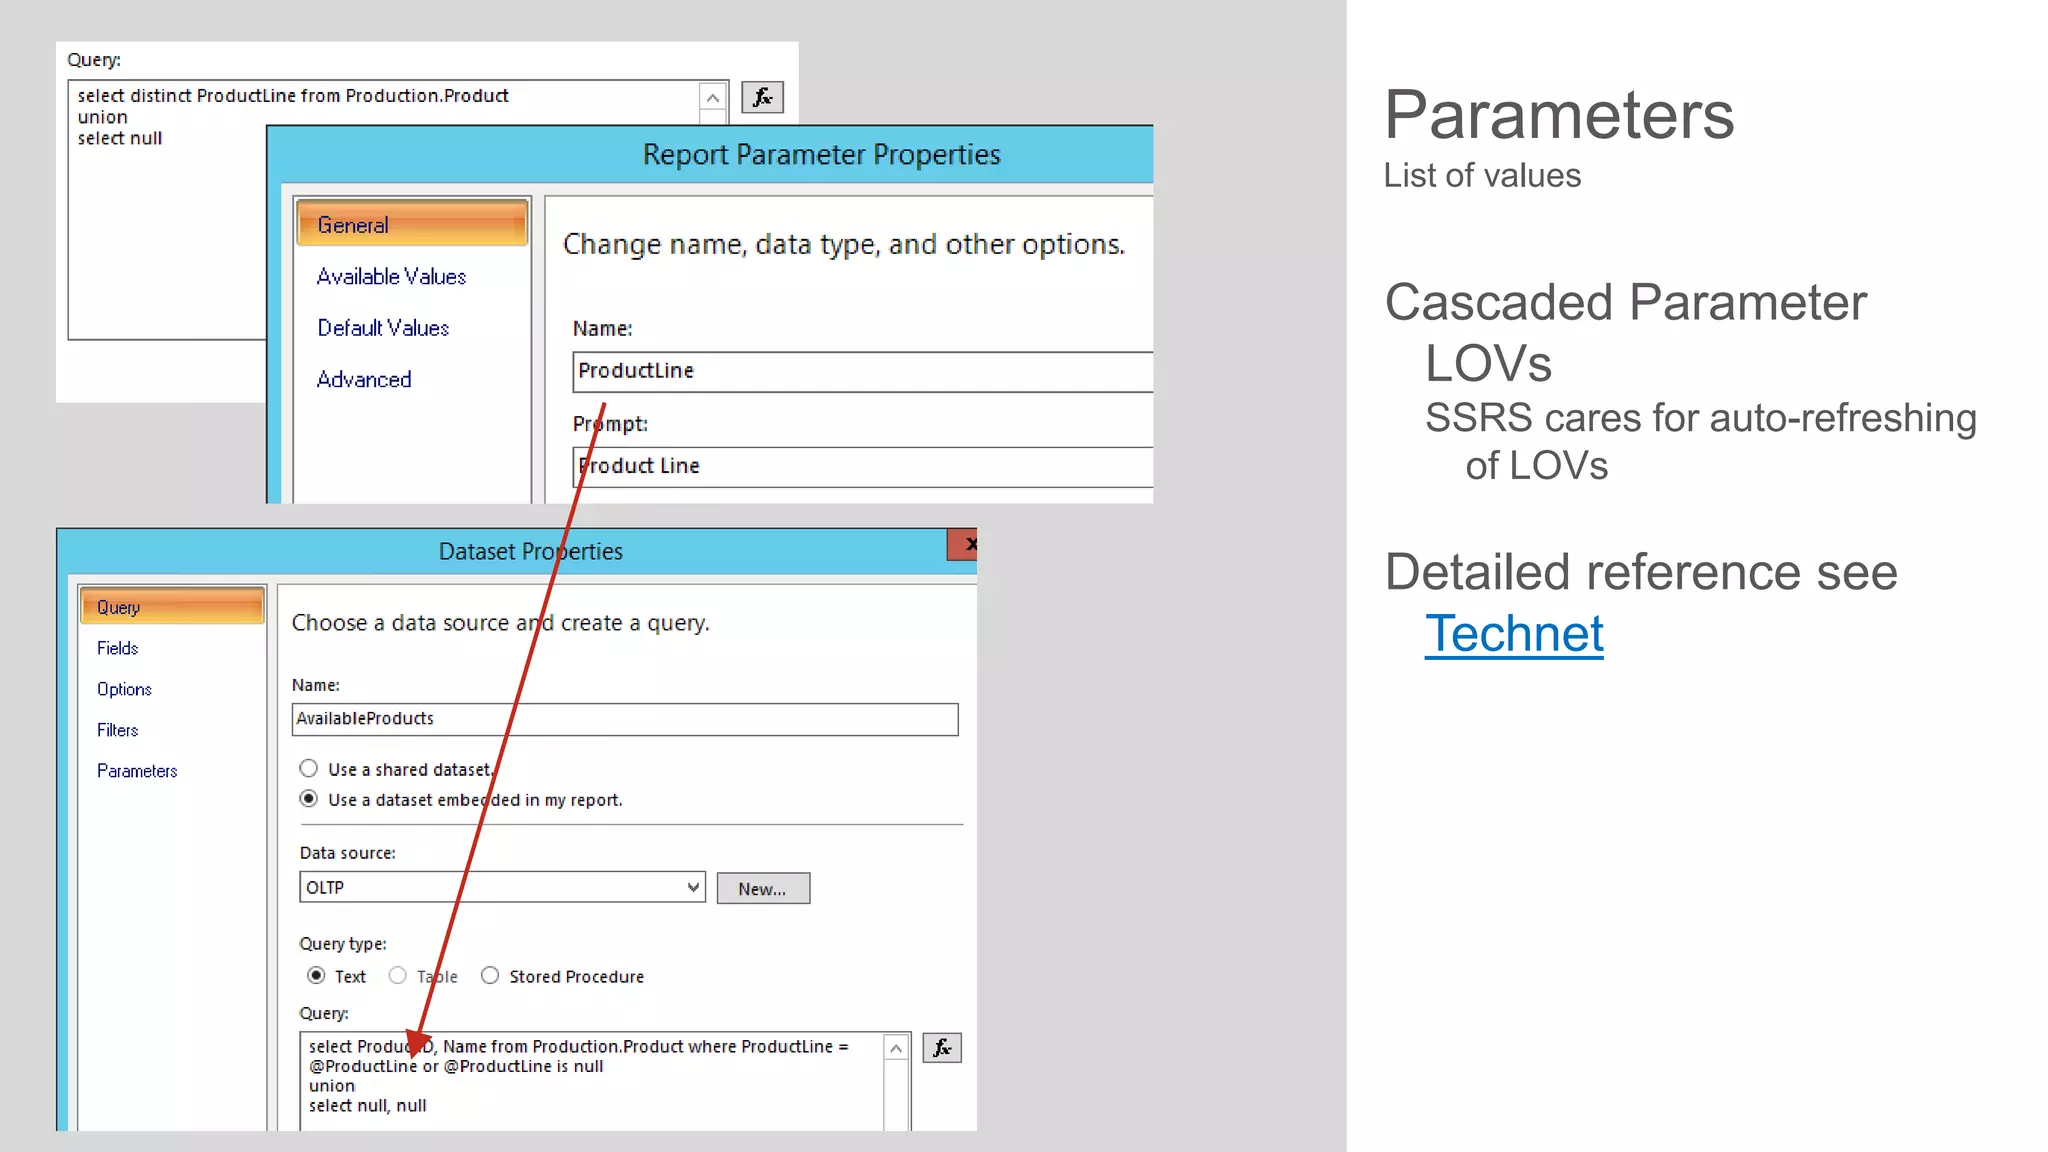Close the Dataset Properties dialog
This screenshot has height=1152, width=2048.
963,544
